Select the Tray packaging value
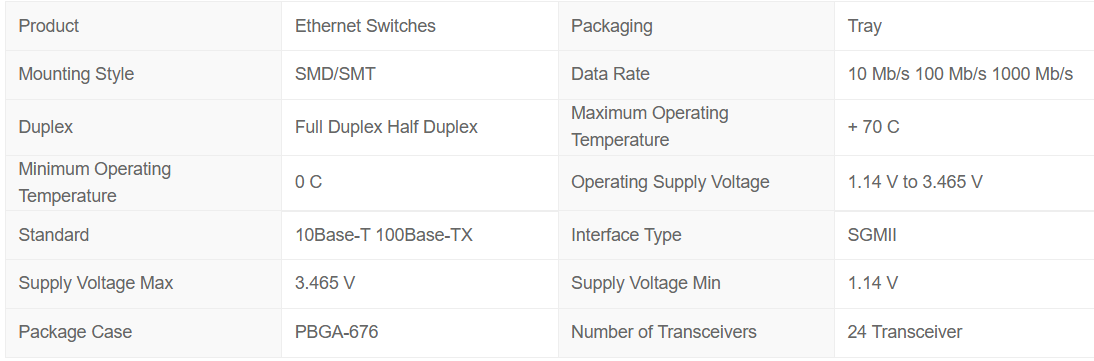 864,27
